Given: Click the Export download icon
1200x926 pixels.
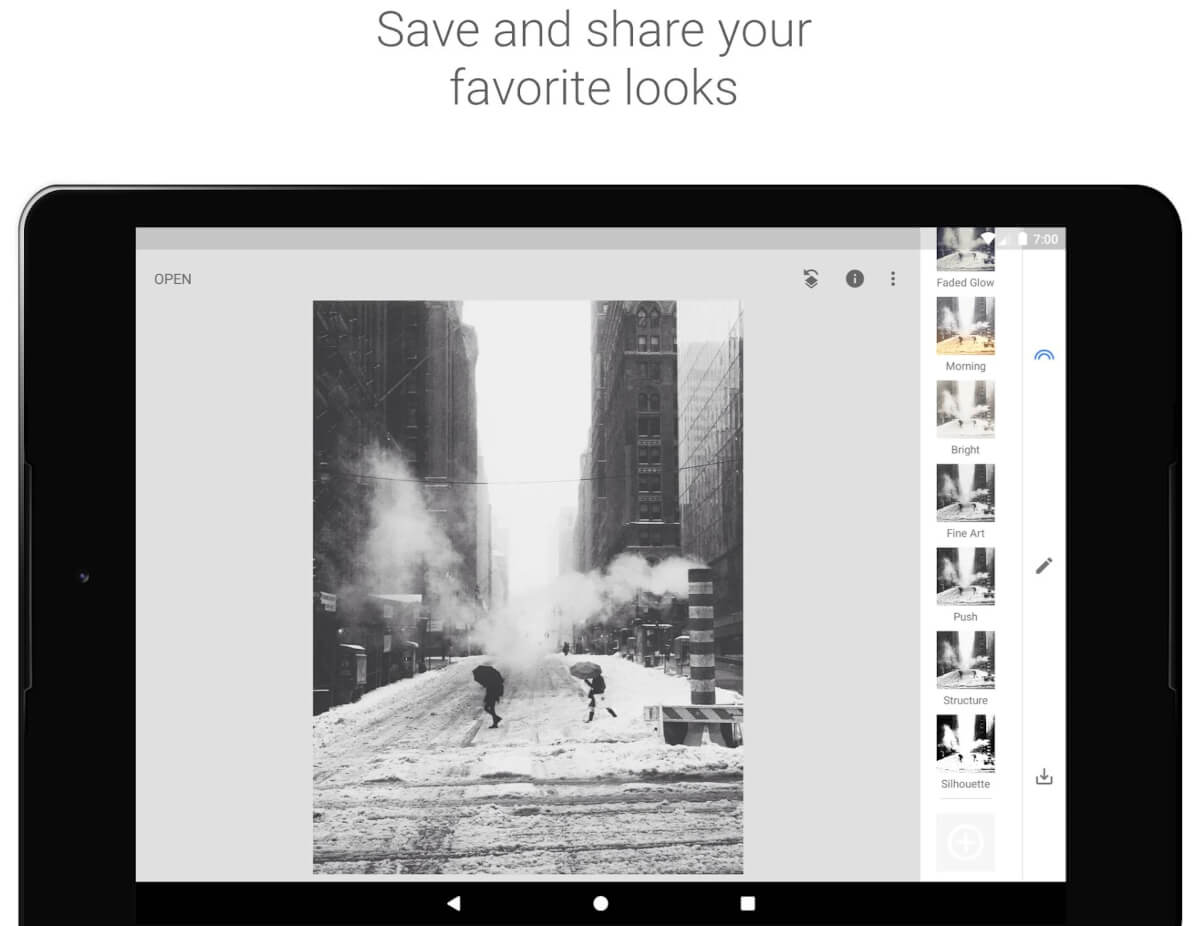Looking at the screenshot, I should point(1044,776).
